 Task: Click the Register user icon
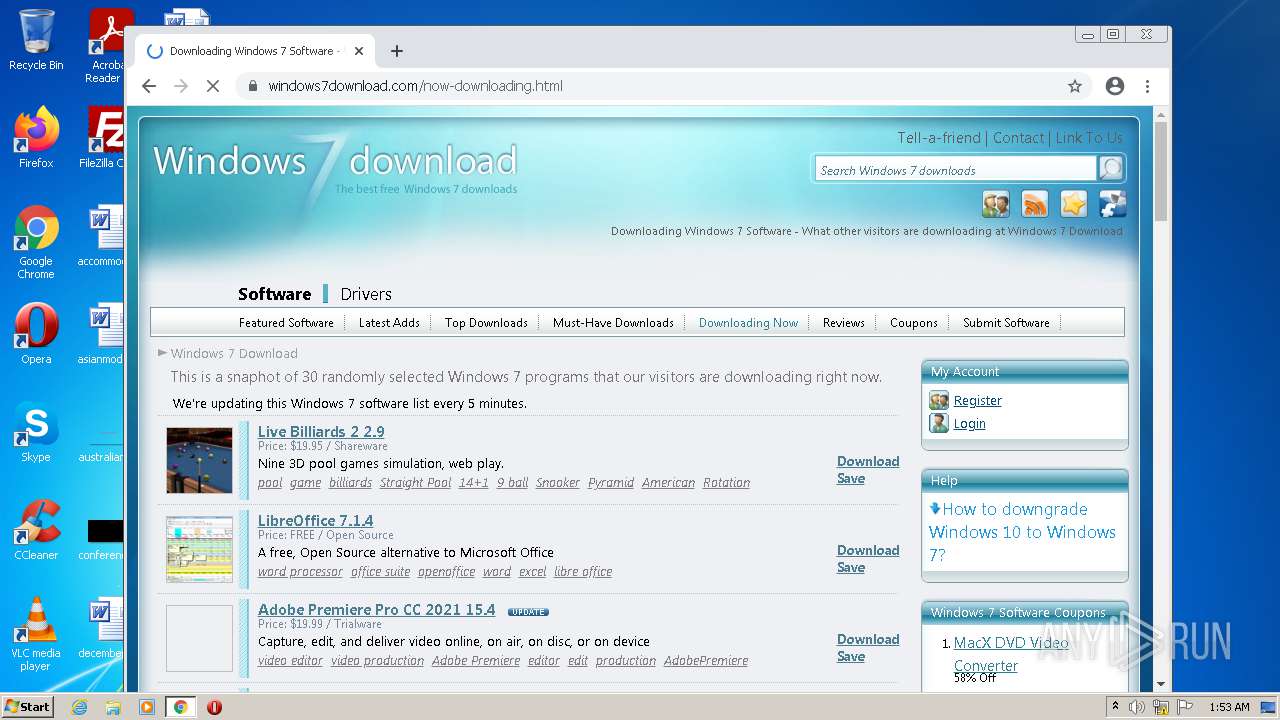click(x=939, y=400)
